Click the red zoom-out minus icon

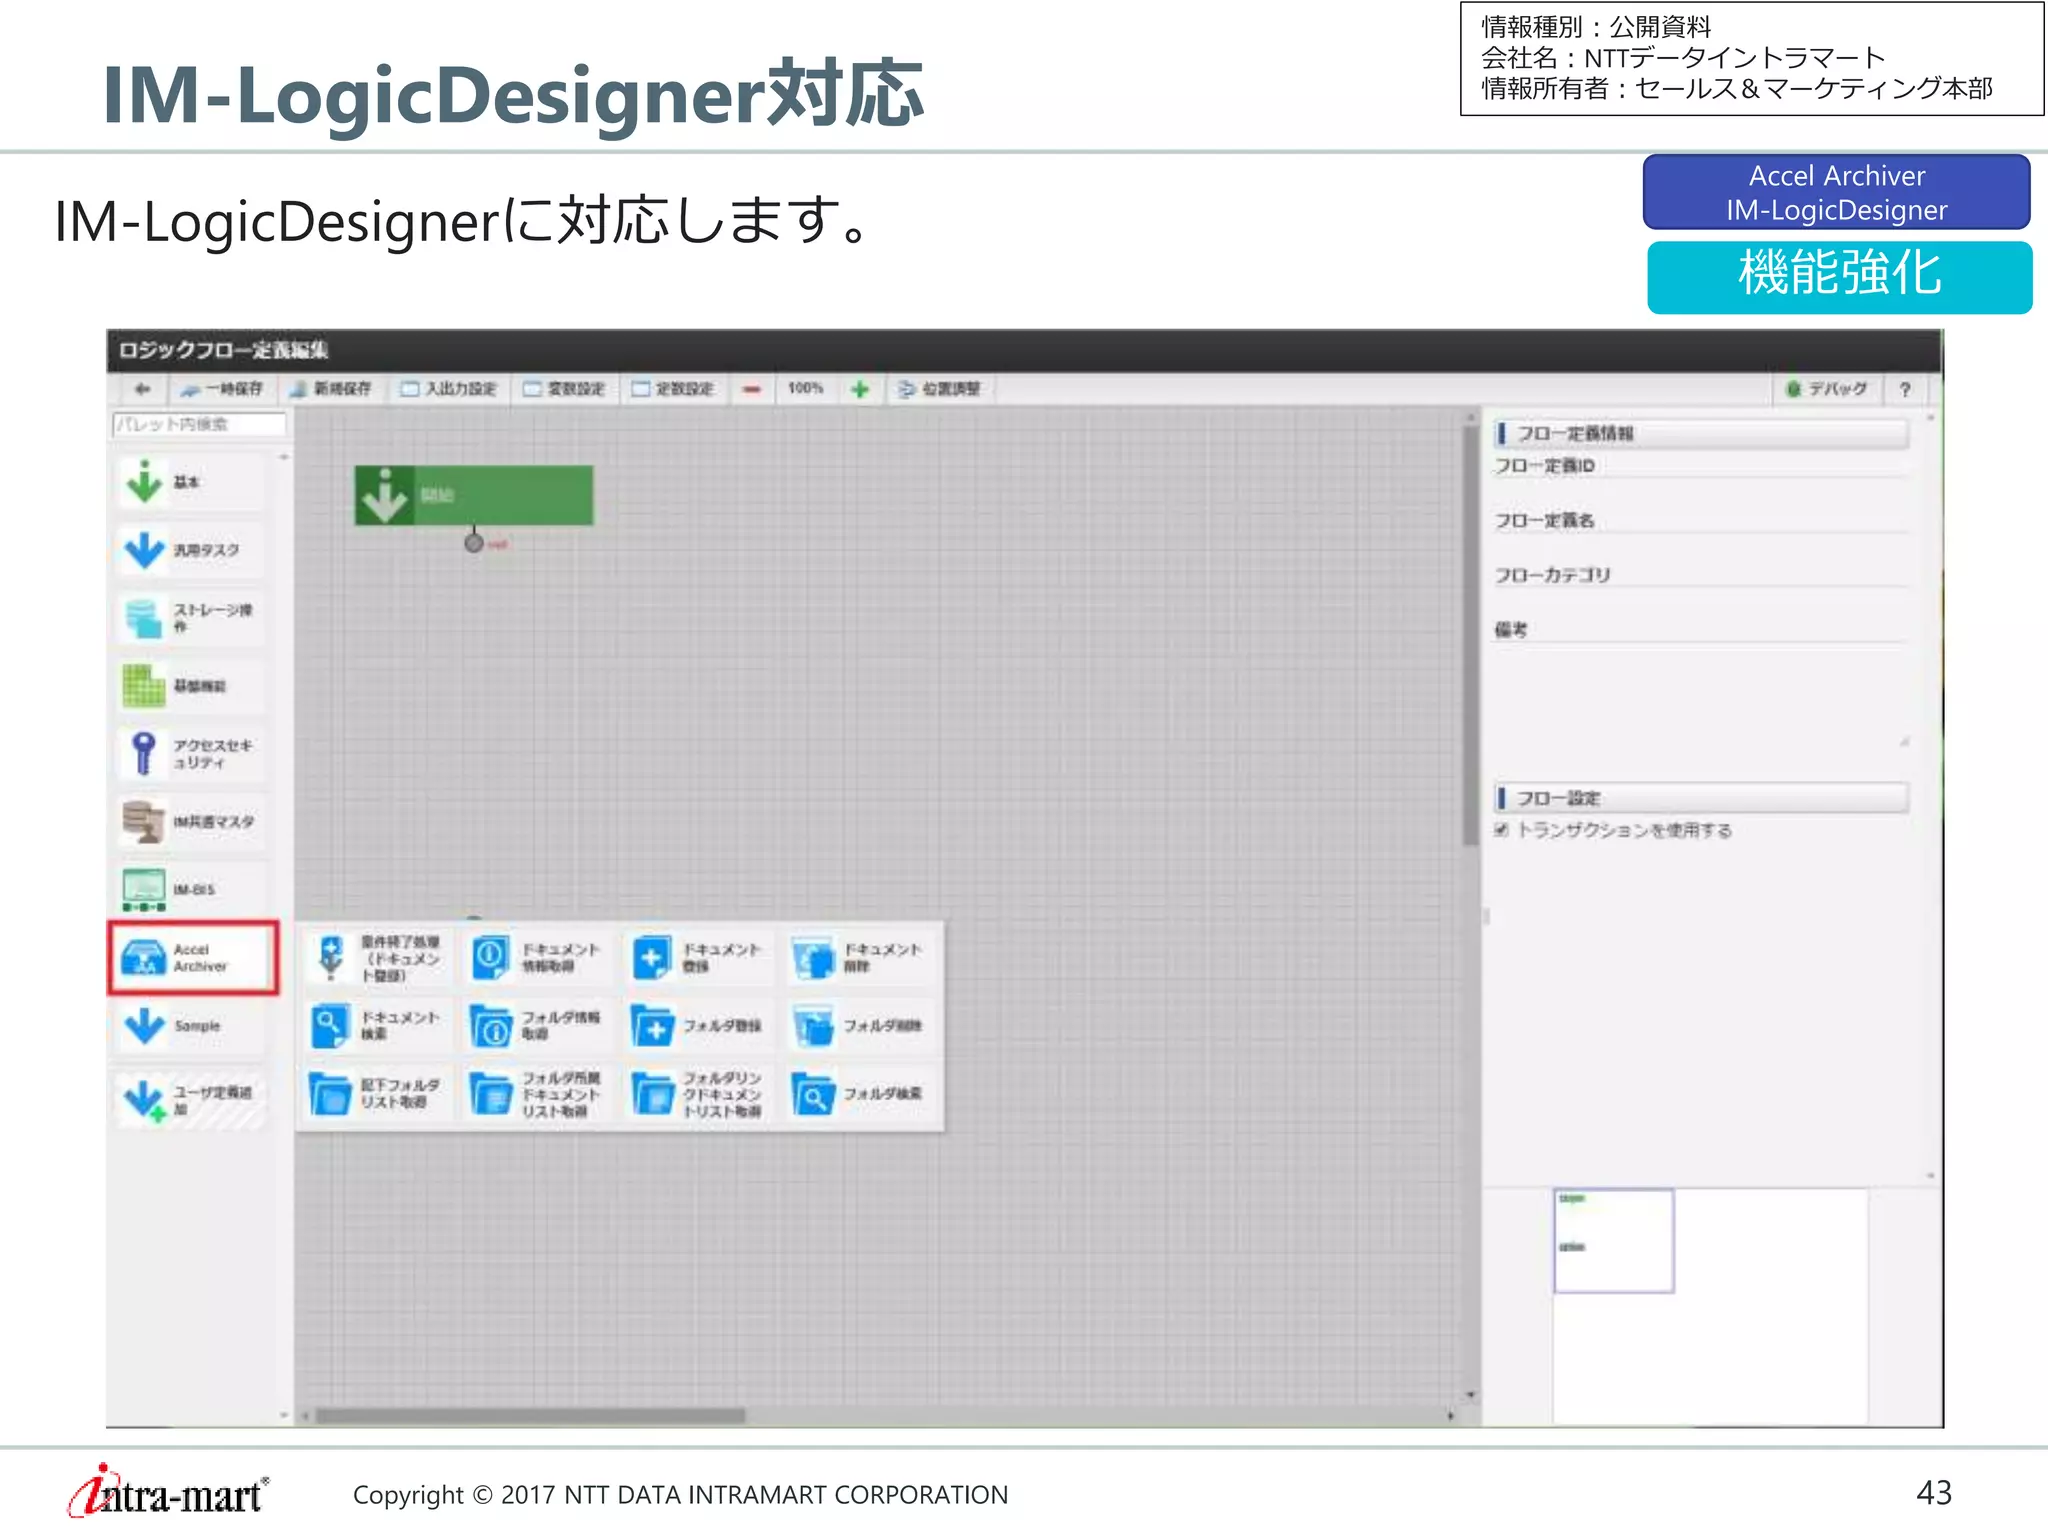pos(752,389)
